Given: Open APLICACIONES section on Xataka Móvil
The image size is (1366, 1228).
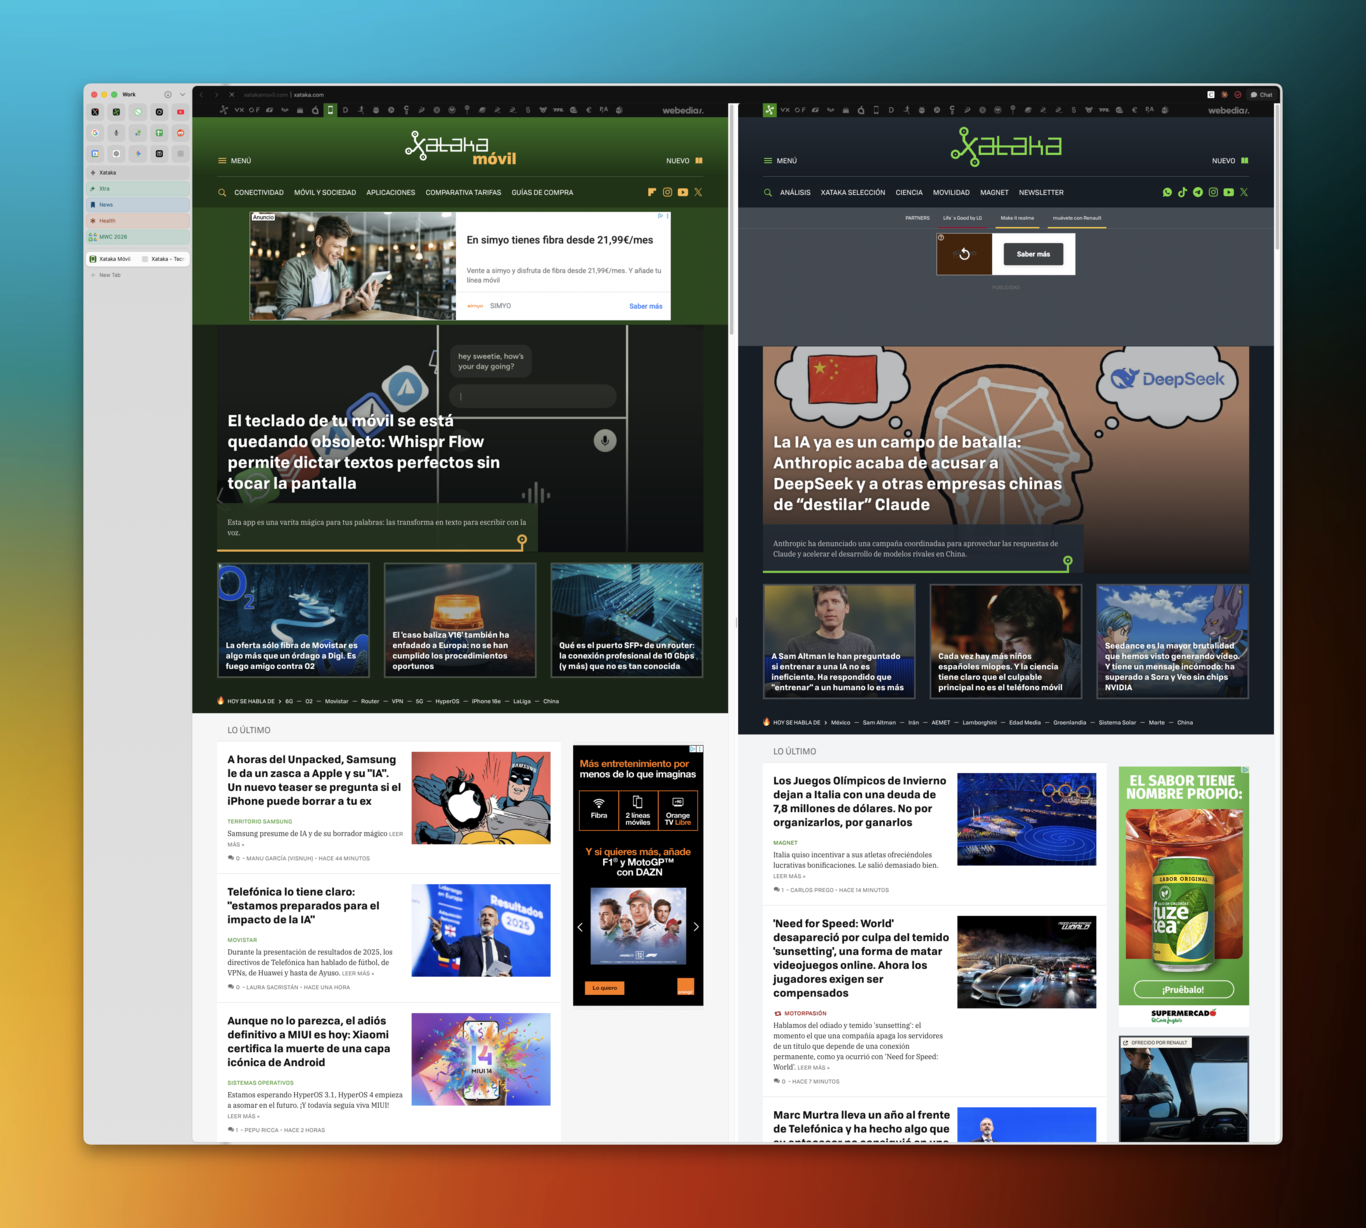Looking at the screenshot, I should pyautogui.click(x=391, y=192).
